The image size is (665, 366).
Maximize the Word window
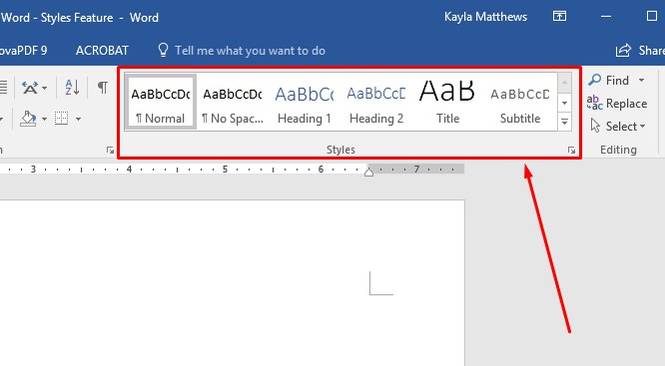pos(652,16)
